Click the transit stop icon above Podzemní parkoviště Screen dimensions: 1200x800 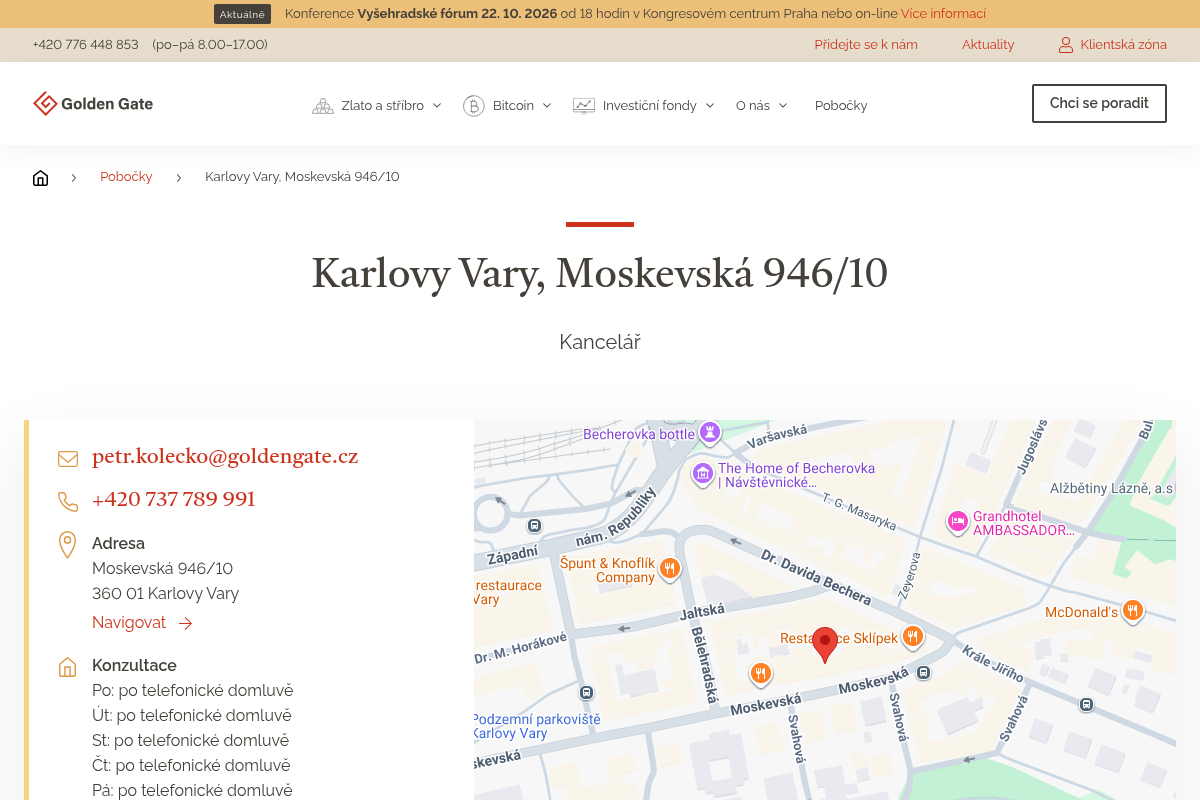tap(586, 692)
